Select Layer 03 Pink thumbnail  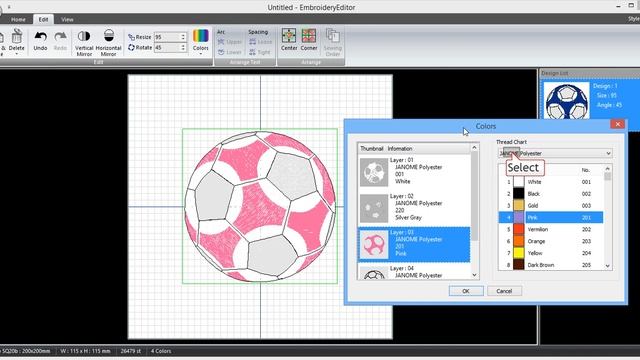pos(374,244)
